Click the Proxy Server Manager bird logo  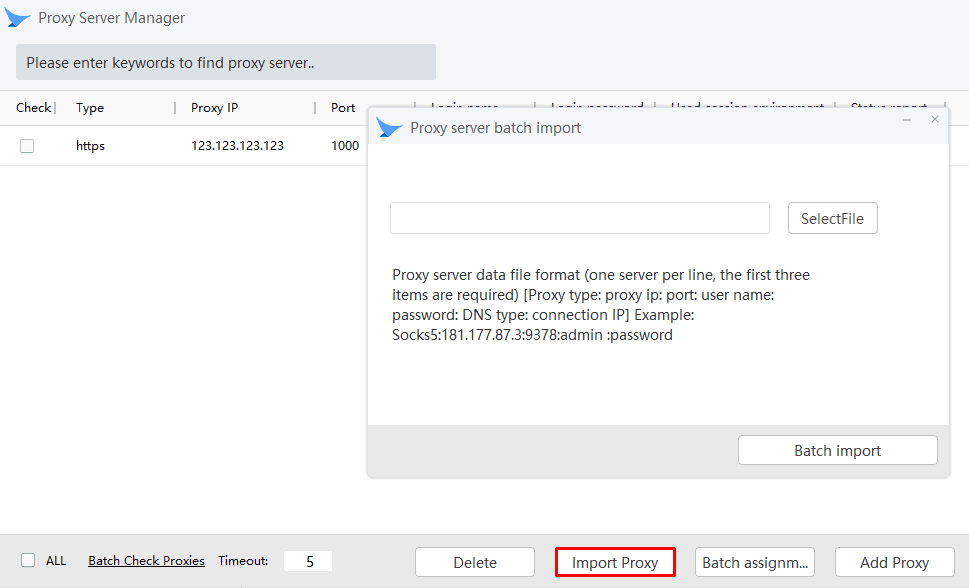(17, 18)
